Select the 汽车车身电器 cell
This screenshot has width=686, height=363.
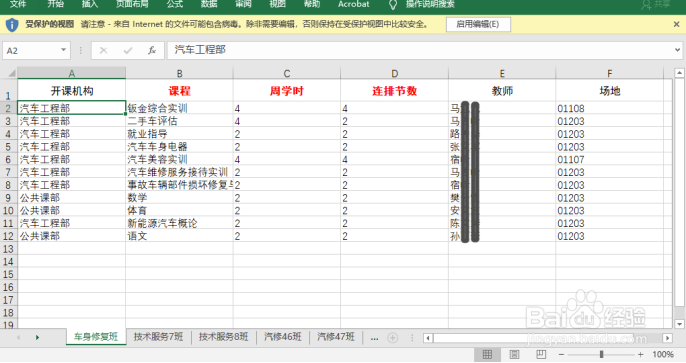(x=179, y=147)
